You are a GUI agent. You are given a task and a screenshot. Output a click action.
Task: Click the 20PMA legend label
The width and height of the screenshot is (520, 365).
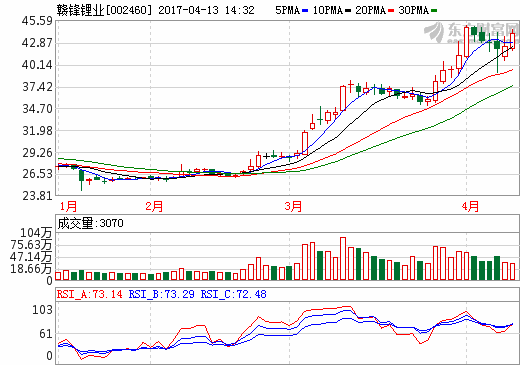[x=370, y=10]
